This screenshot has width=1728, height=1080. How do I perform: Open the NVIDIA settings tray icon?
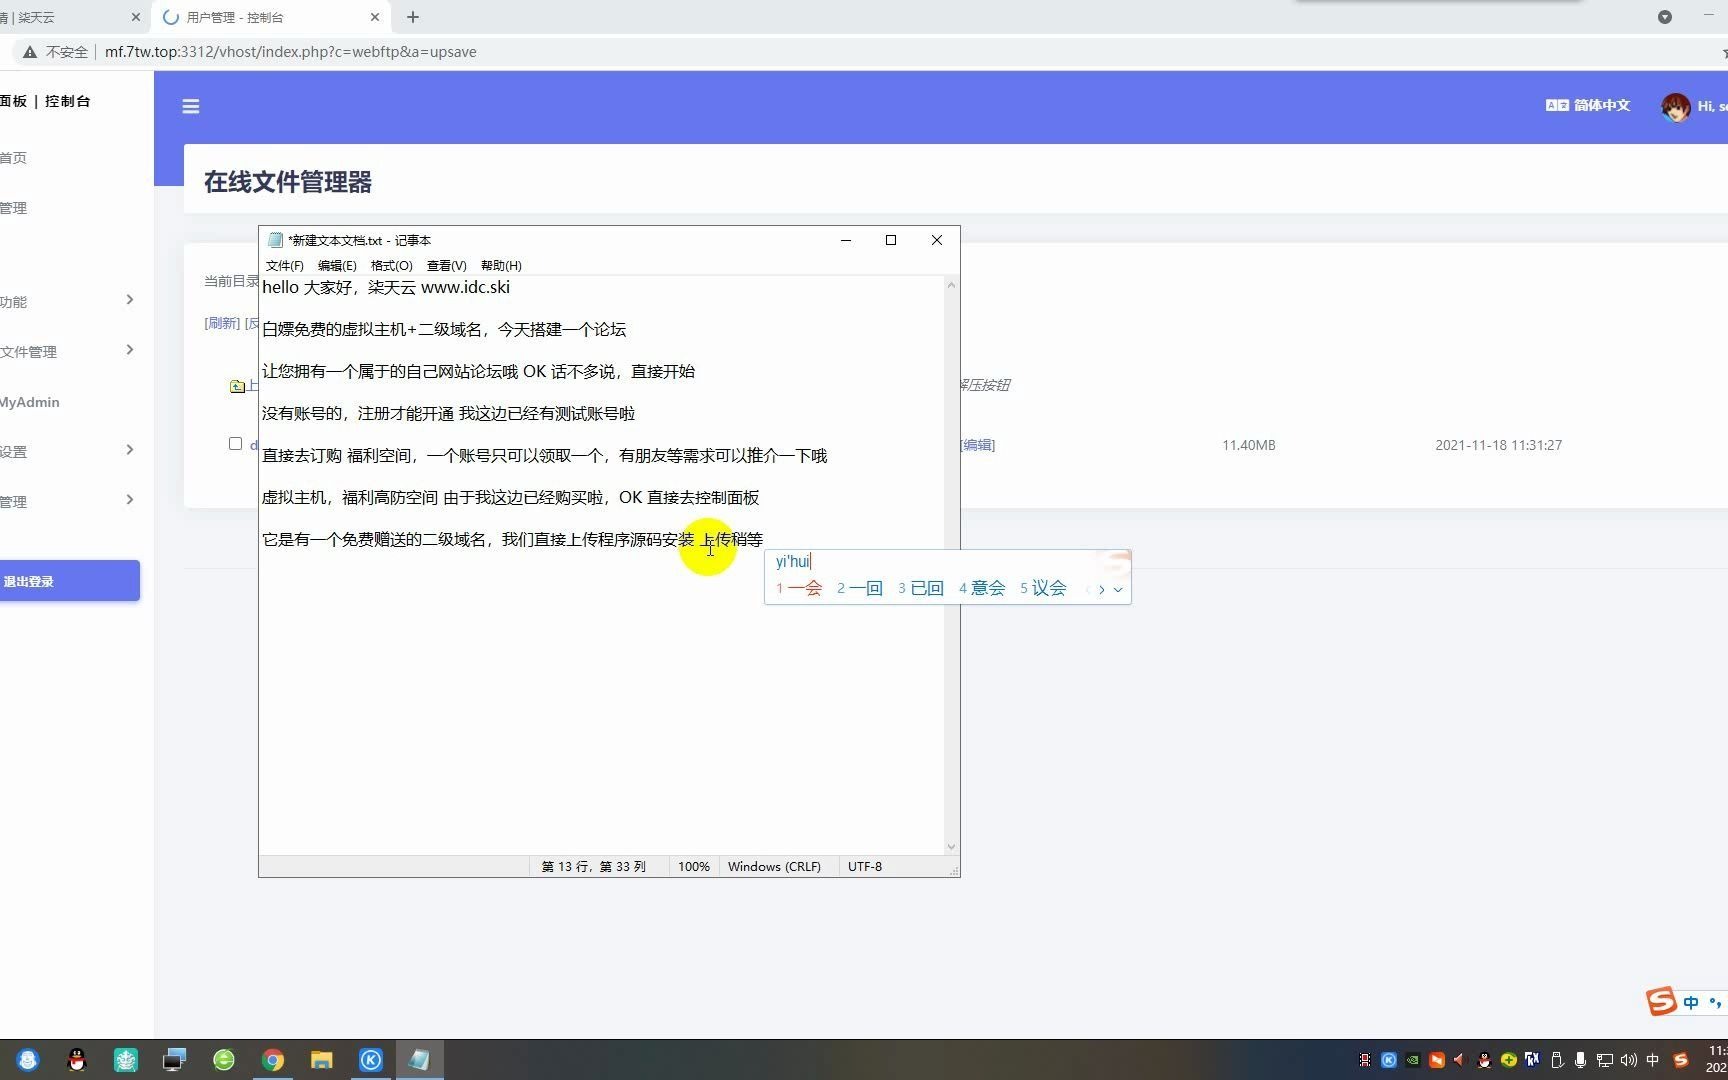coord(1413,1061)
